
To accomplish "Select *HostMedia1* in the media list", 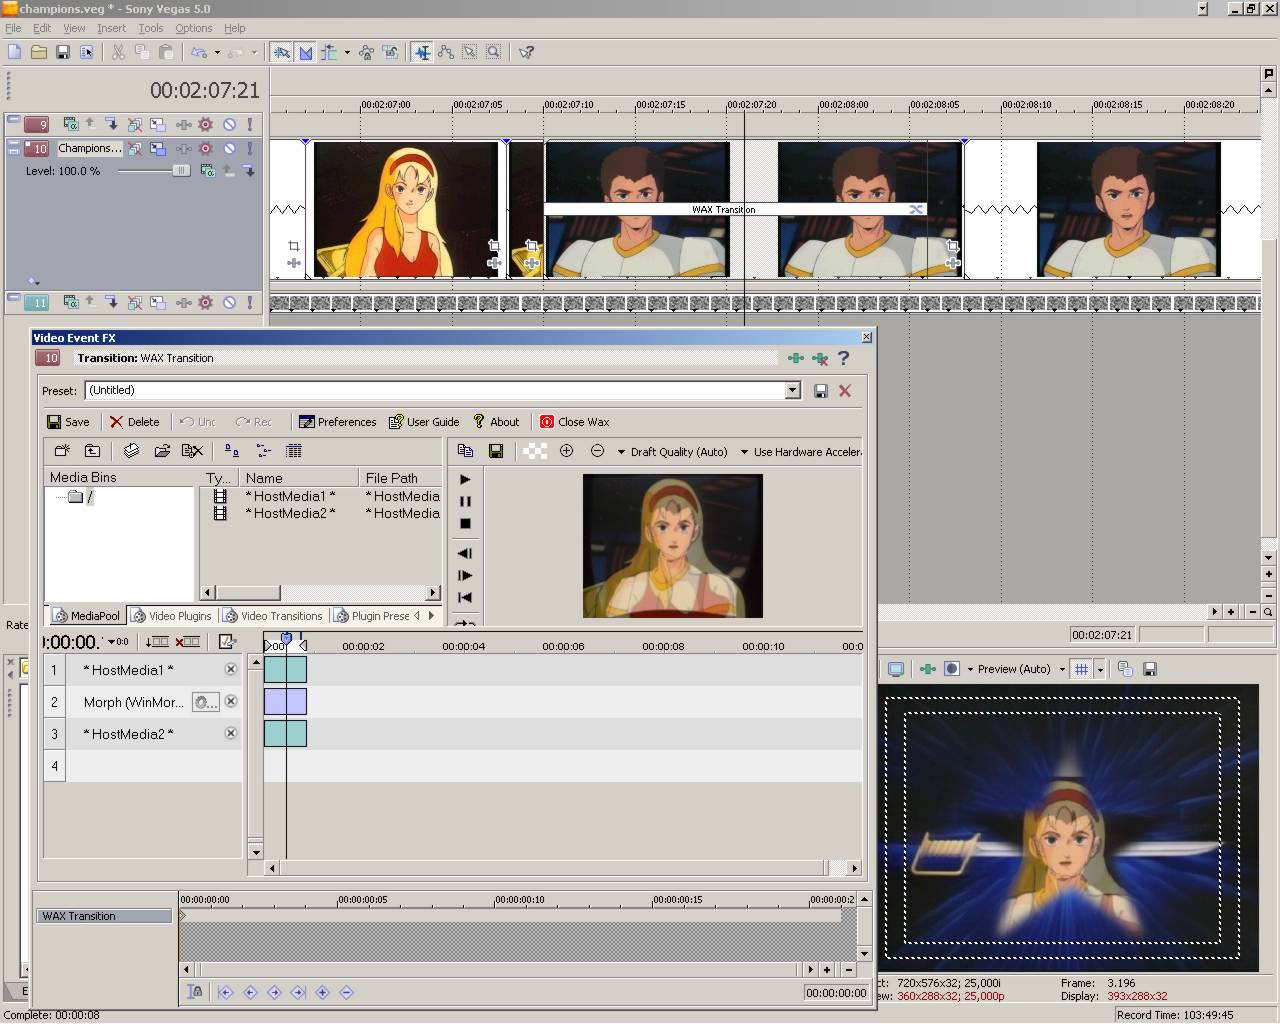I will click(x=290, y=496).
